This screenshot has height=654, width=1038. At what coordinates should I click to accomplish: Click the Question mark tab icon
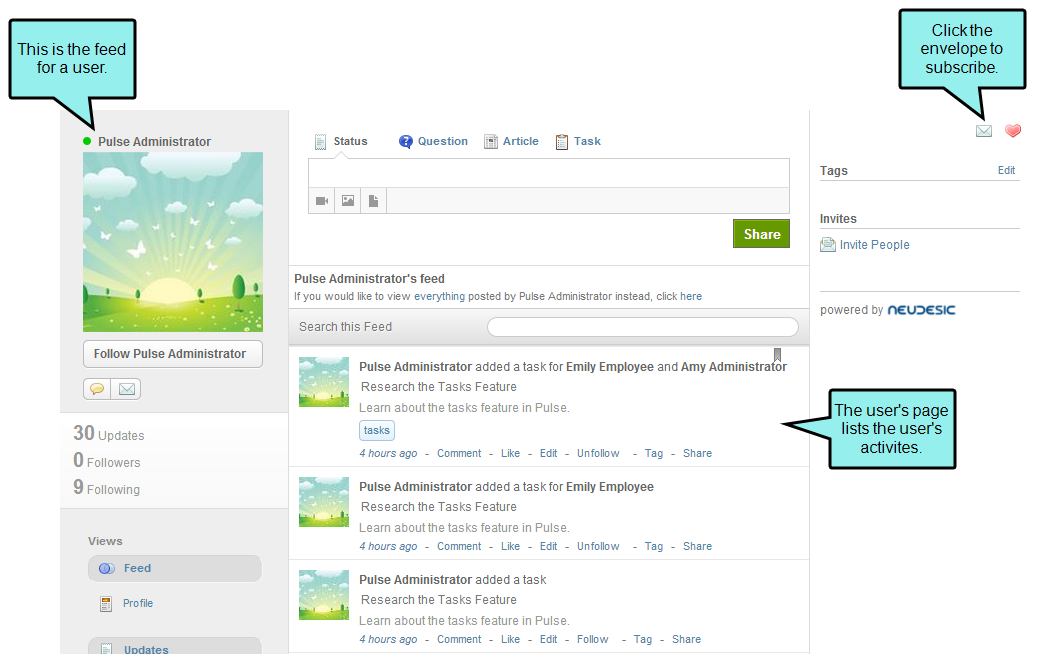405,142
